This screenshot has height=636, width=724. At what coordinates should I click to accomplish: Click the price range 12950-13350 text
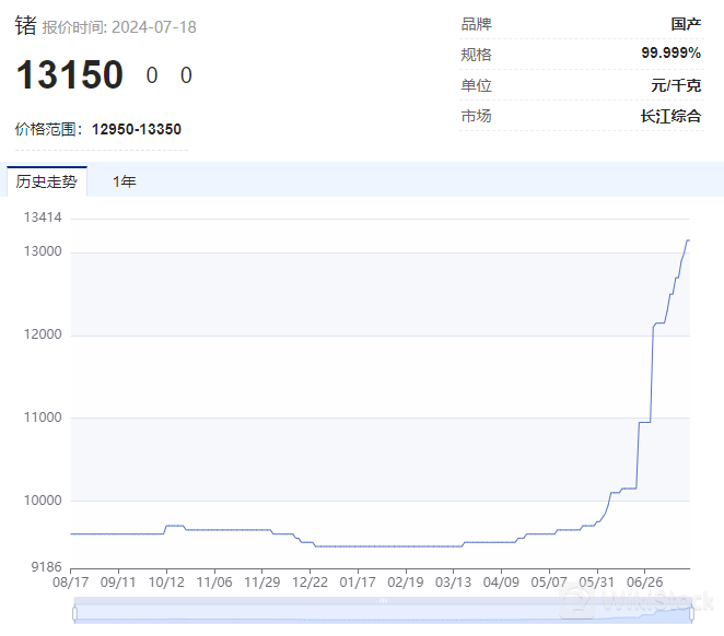click(x=136, y=129)
